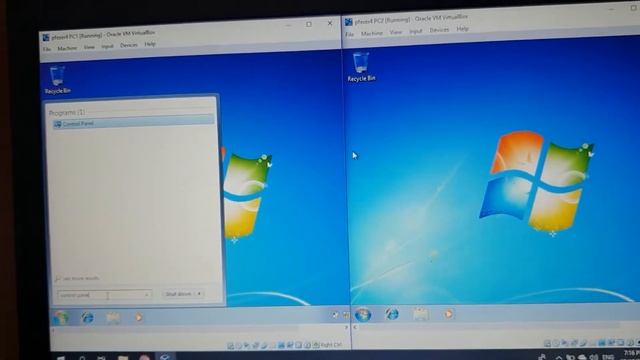Viewport: 640px width, 360px height.
Task: Open View menu in PC2 VirtualBox window
Action: pyautogui.click(x=396, y=32)
